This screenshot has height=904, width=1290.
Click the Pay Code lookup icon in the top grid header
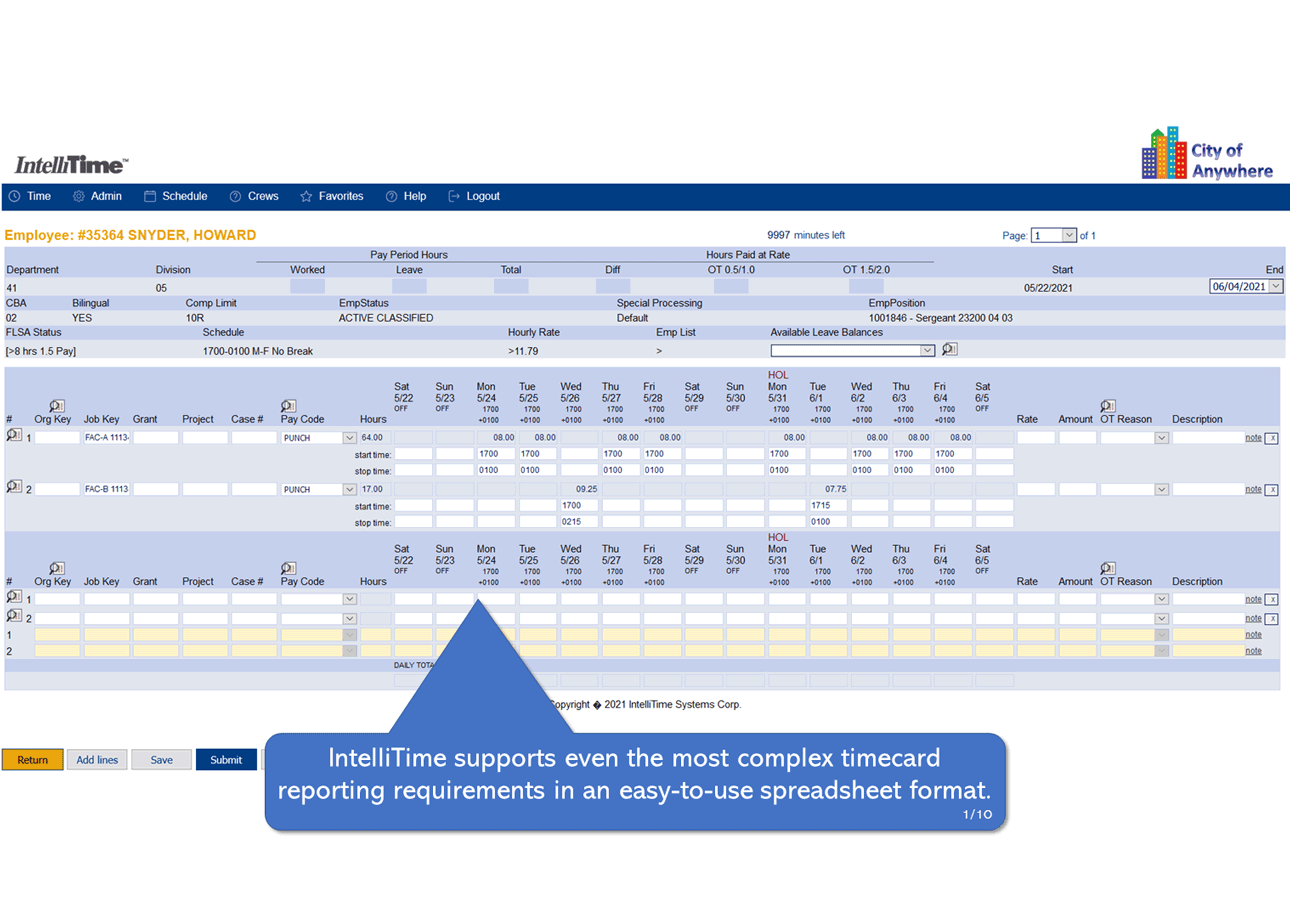point(288,406)
